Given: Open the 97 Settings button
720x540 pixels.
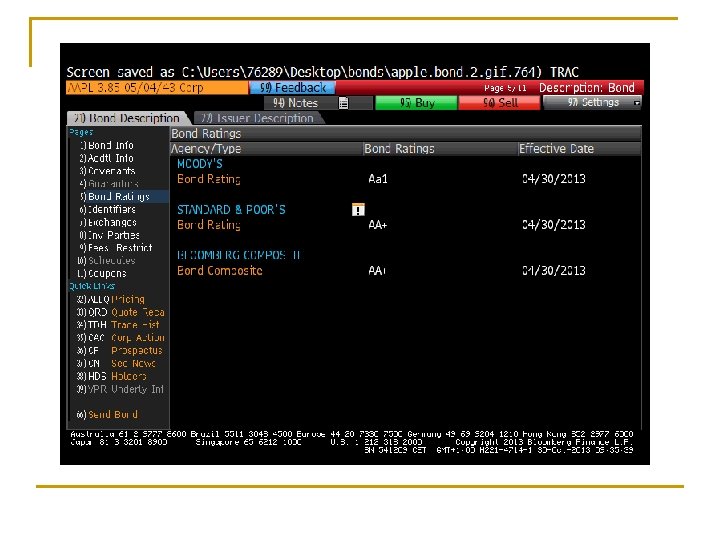Looking at the screenshot, I should (592, 103).
